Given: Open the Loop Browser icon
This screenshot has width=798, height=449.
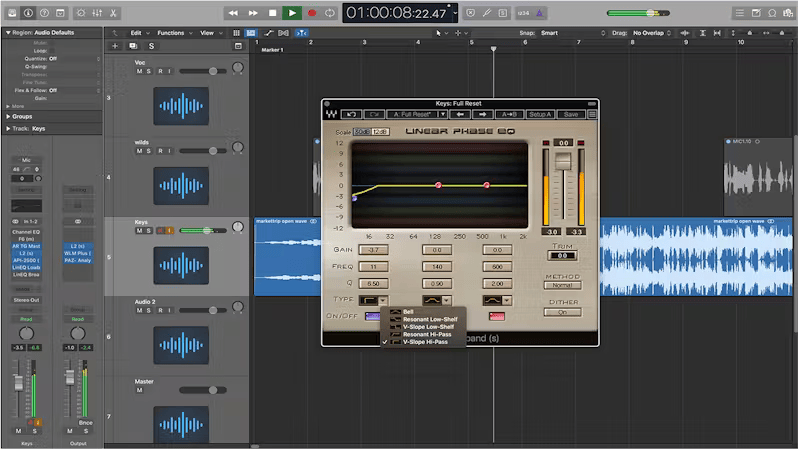Looking at the screenshot, I should coord(772,13).
